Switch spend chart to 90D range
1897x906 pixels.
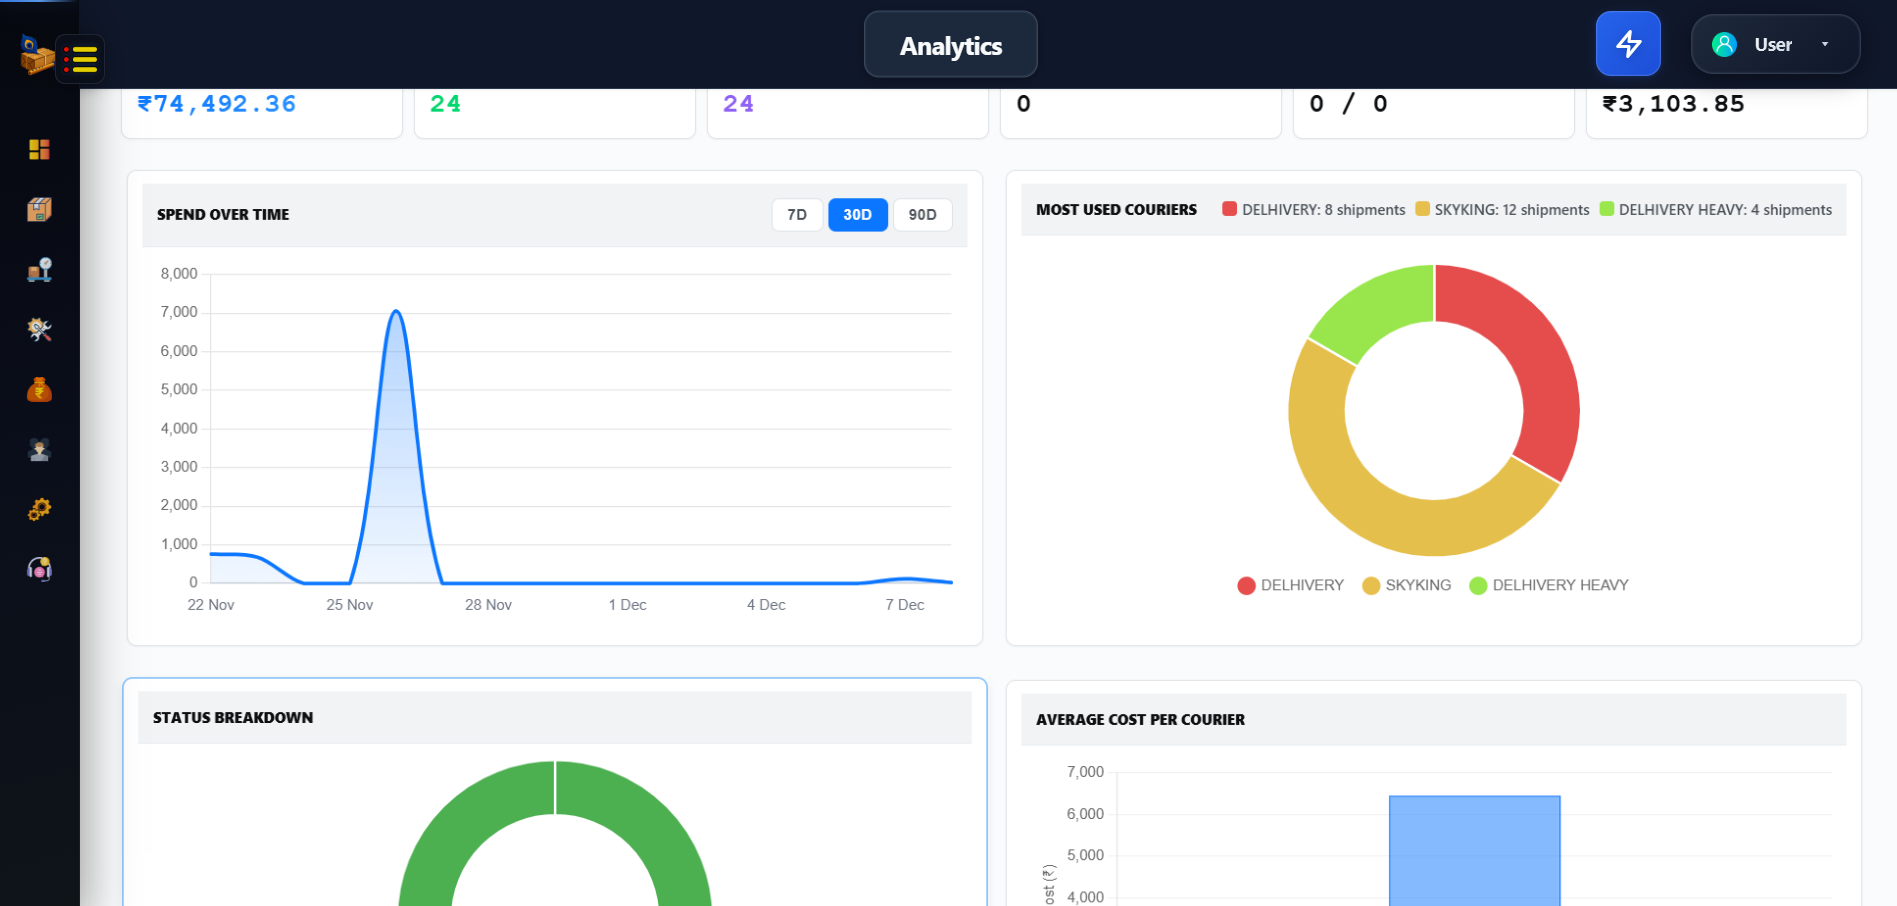(x=922, y=215)
